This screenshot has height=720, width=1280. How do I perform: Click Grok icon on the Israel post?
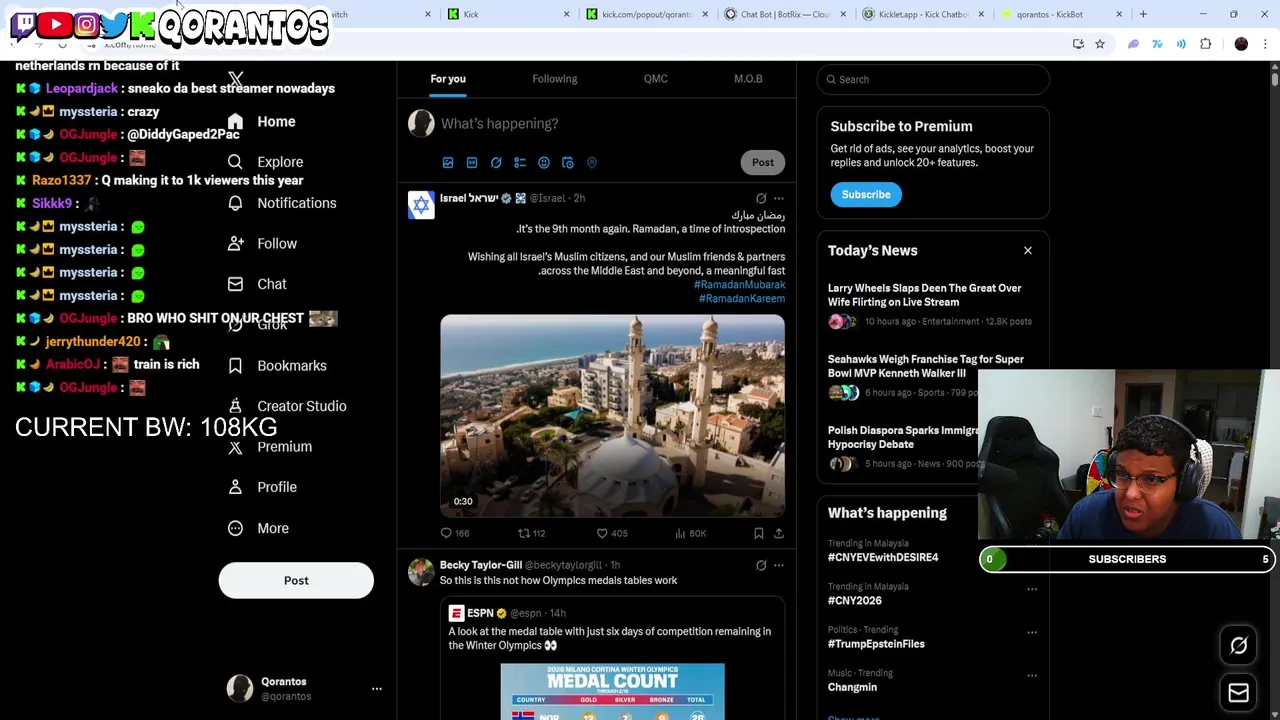761,199
